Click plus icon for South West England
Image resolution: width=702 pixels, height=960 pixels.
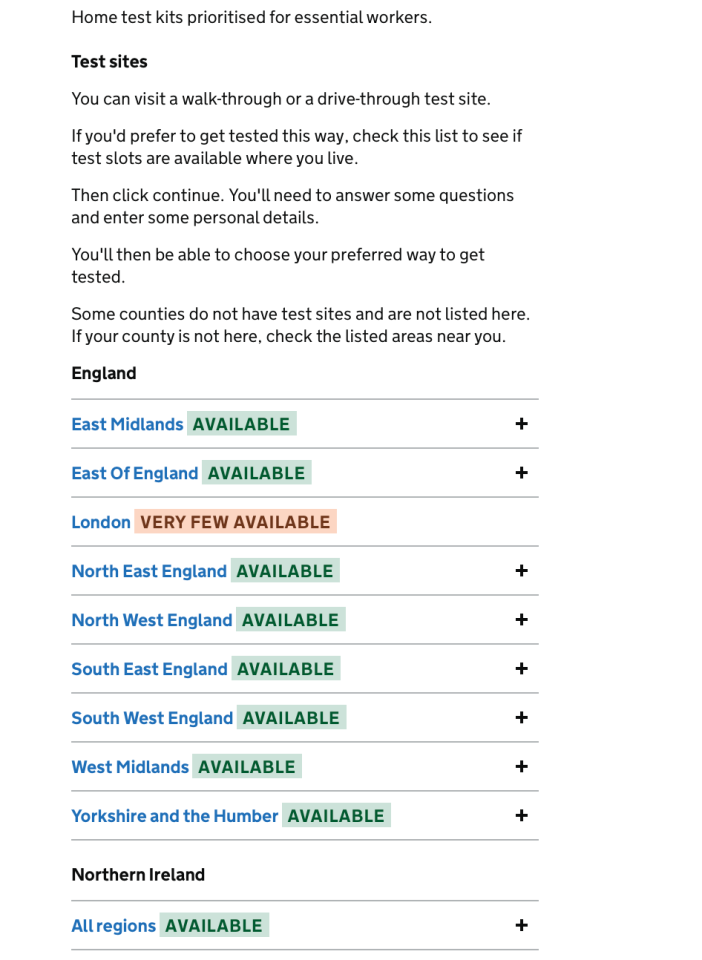521,718
